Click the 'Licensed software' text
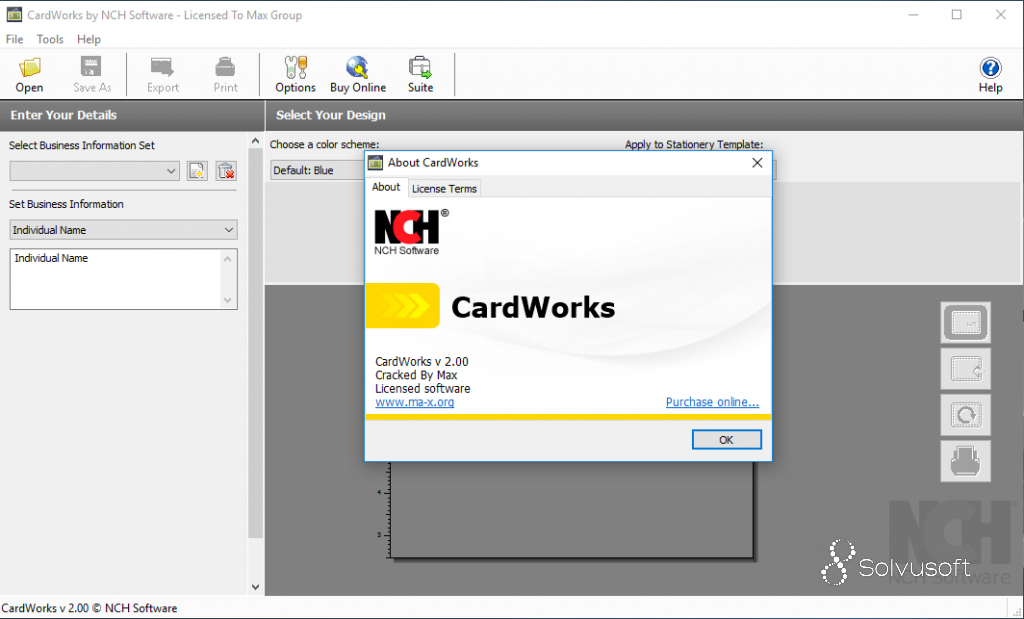Viewport: 1024px width, 619px height. 423,389
